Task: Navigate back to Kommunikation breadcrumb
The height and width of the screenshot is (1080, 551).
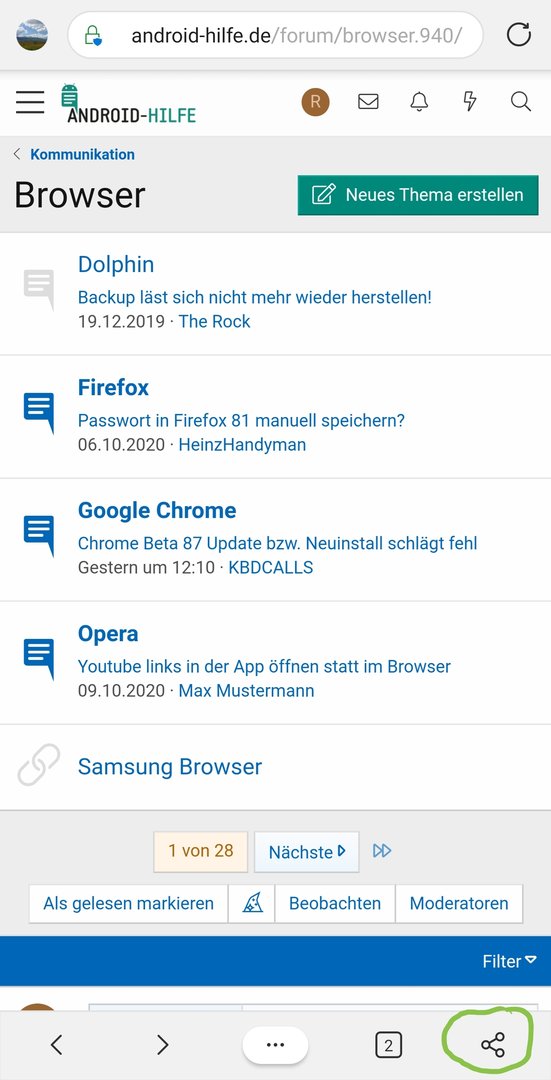Action: tap(82, 154)
